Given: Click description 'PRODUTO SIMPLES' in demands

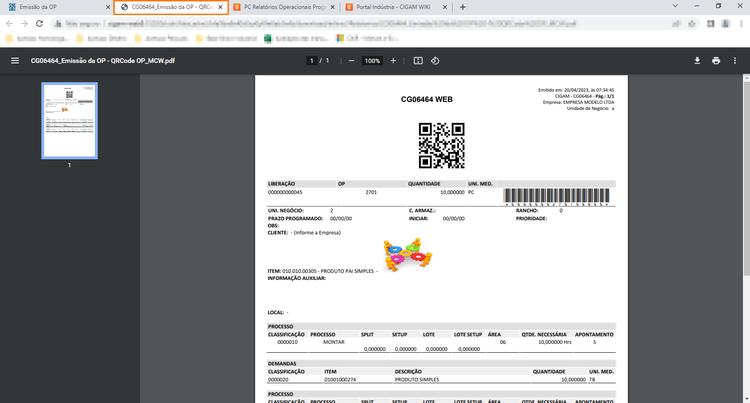Looking at the screenshot, I should [417, 380].
